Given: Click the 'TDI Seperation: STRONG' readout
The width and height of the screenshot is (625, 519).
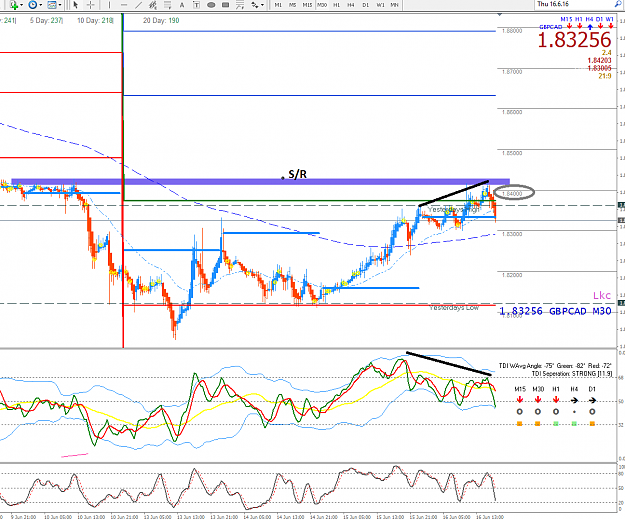Looking at the screenshot, I should (572, 374).
